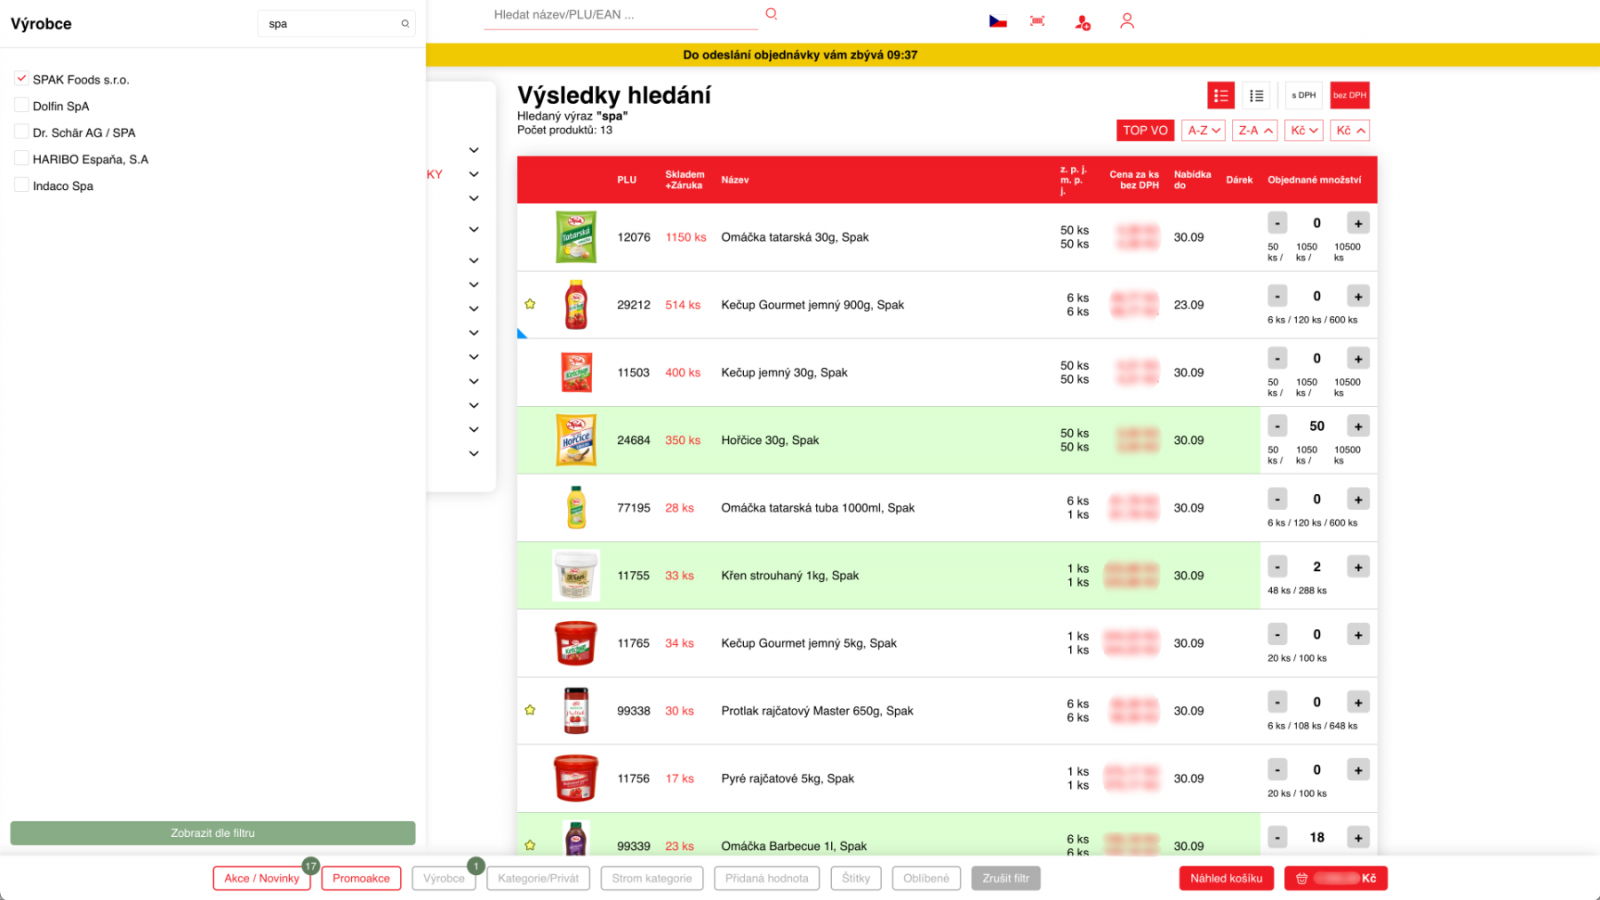Increase quantity for Protlak rajčatový Master 650g

(x=1358, y=702)
